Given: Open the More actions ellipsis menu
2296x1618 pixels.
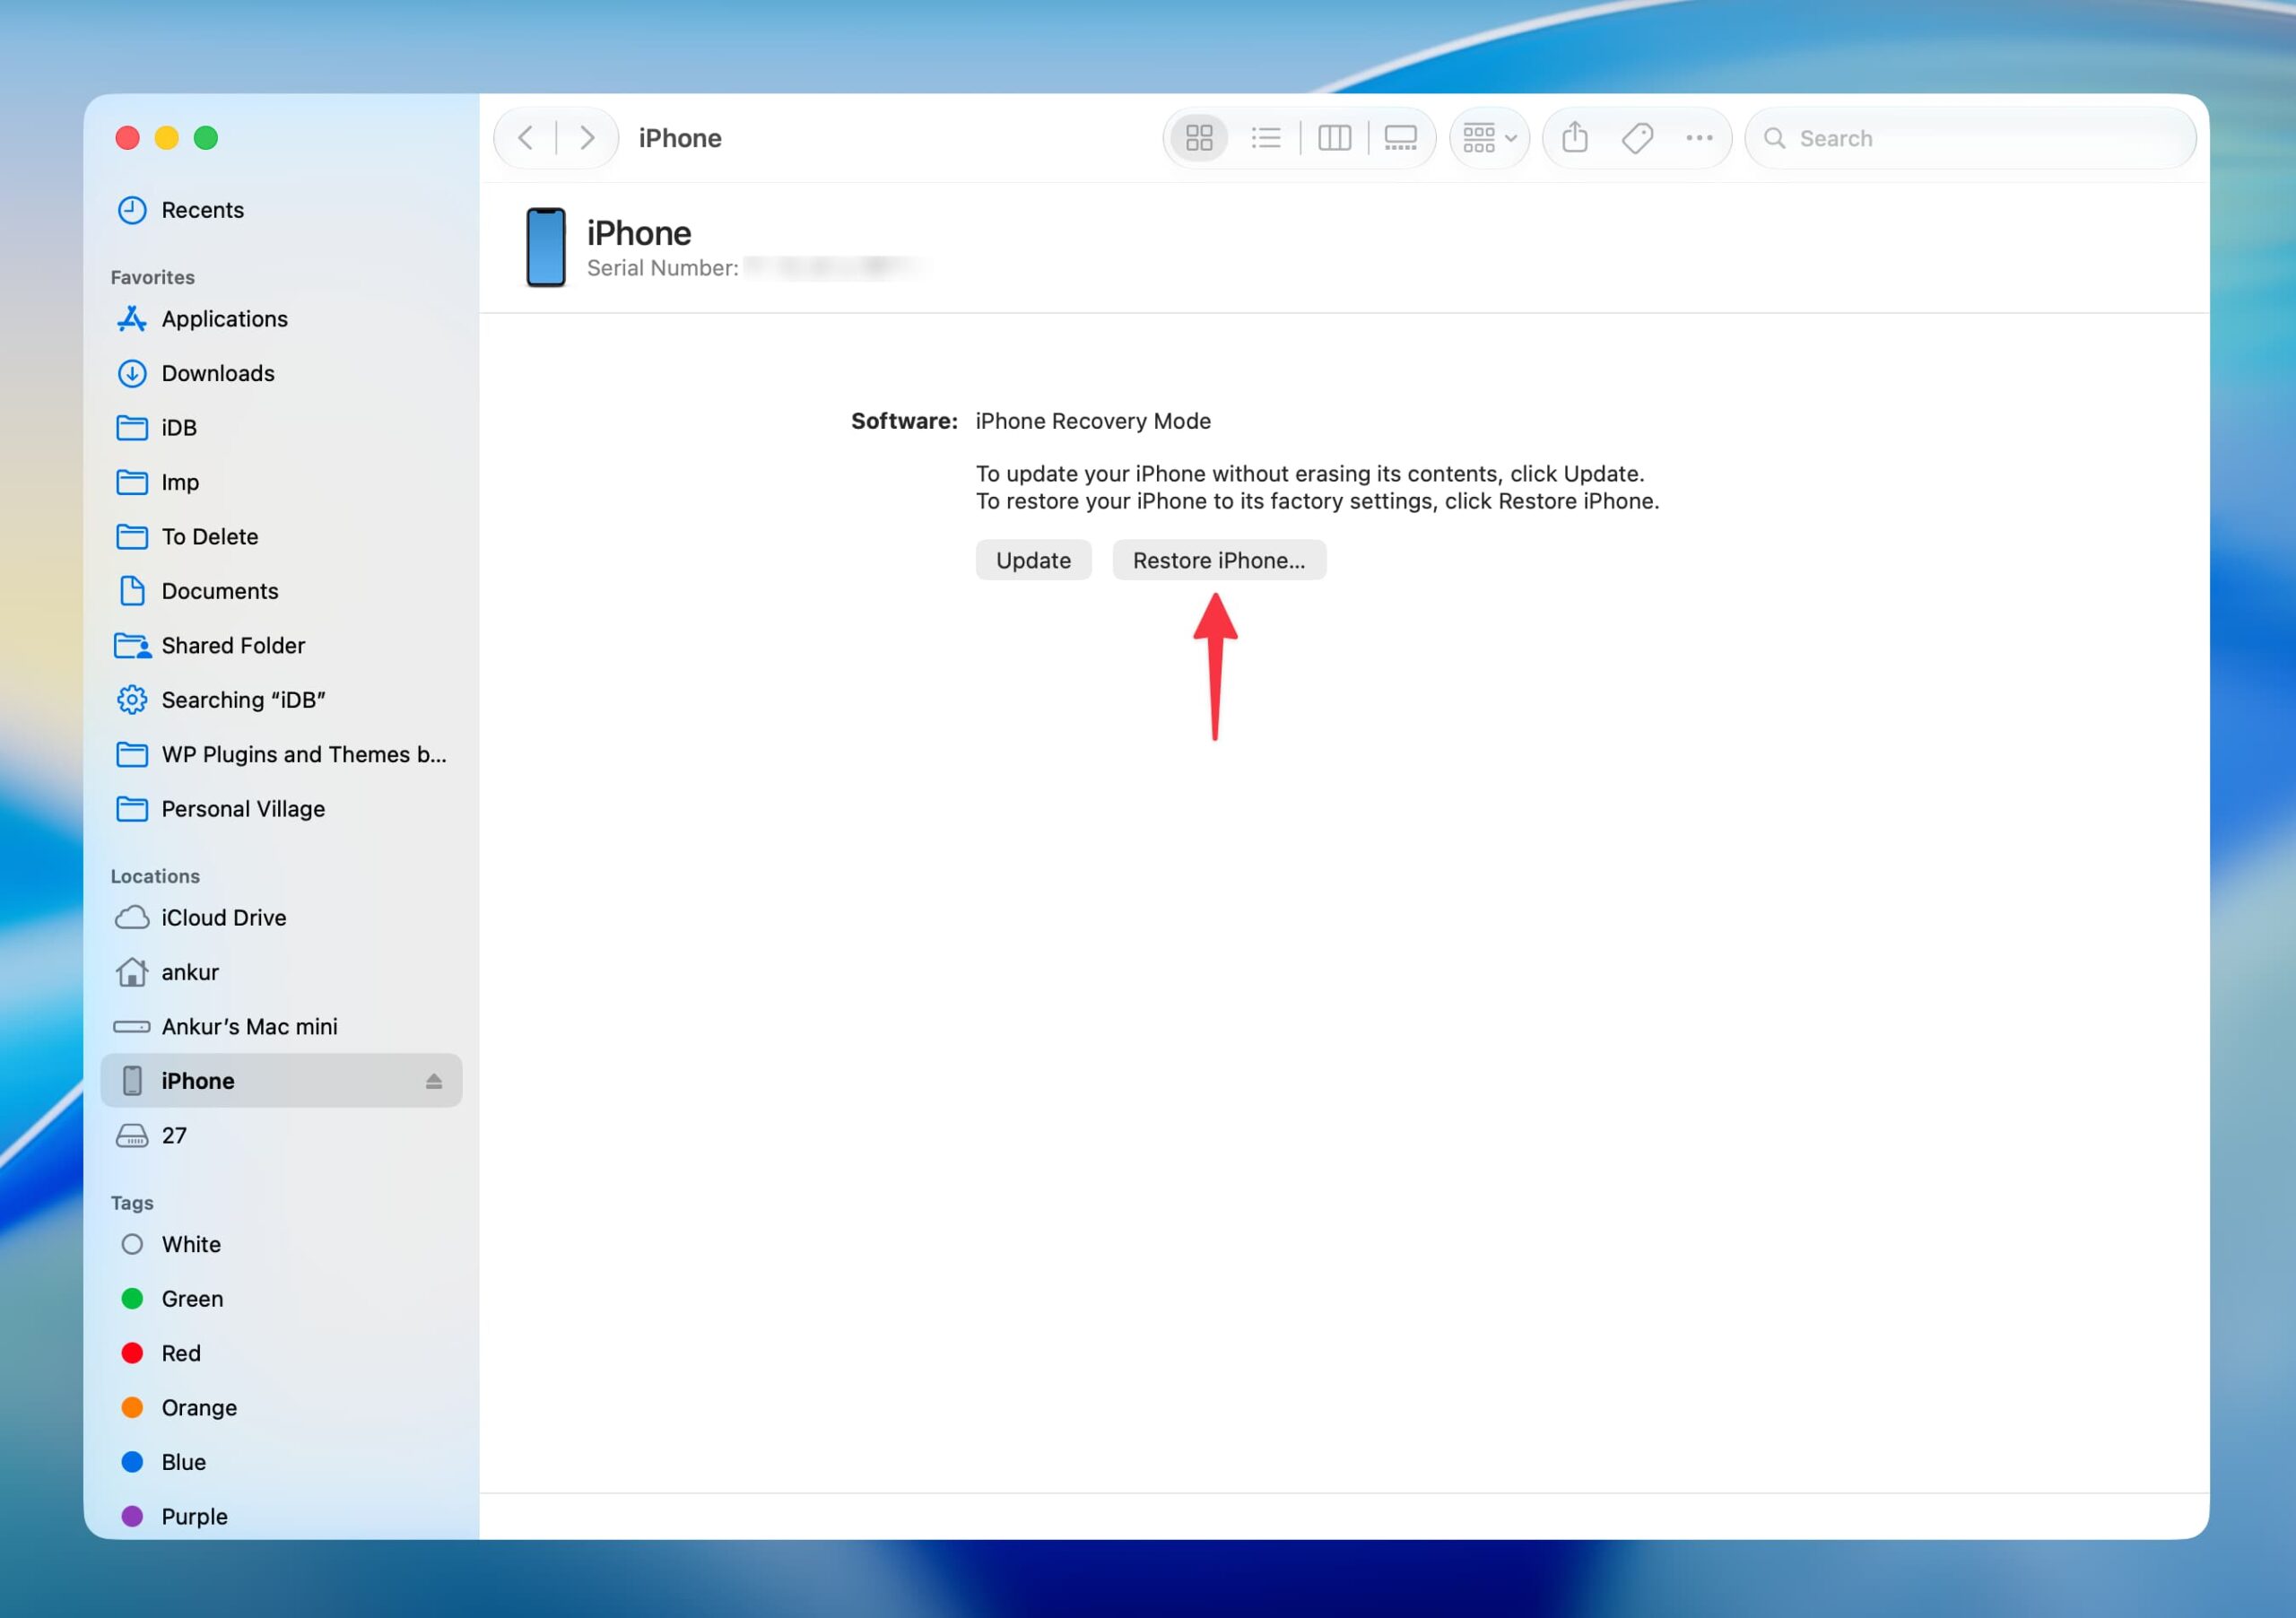Looking at the screenshot, I should pyautogui.click(x=1699, y=138).
